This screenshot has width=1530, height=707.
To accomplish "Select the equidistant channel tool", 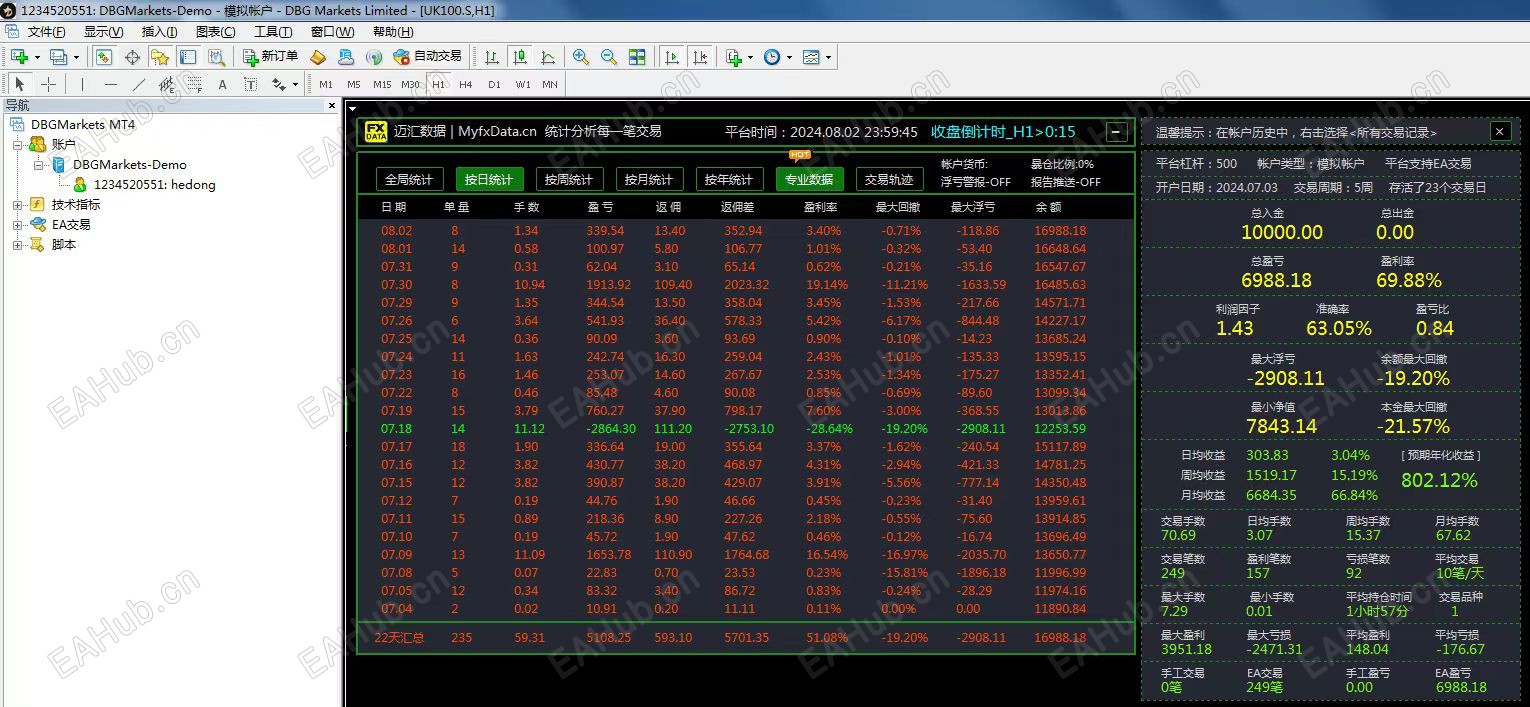I will (x=166, y=84).
